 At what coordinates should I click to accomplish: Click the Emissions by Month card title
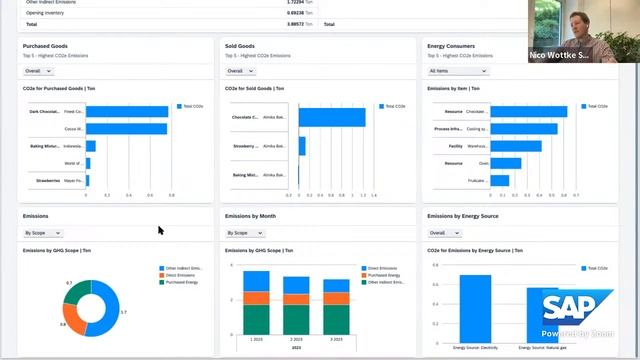[x=251, y=216]
